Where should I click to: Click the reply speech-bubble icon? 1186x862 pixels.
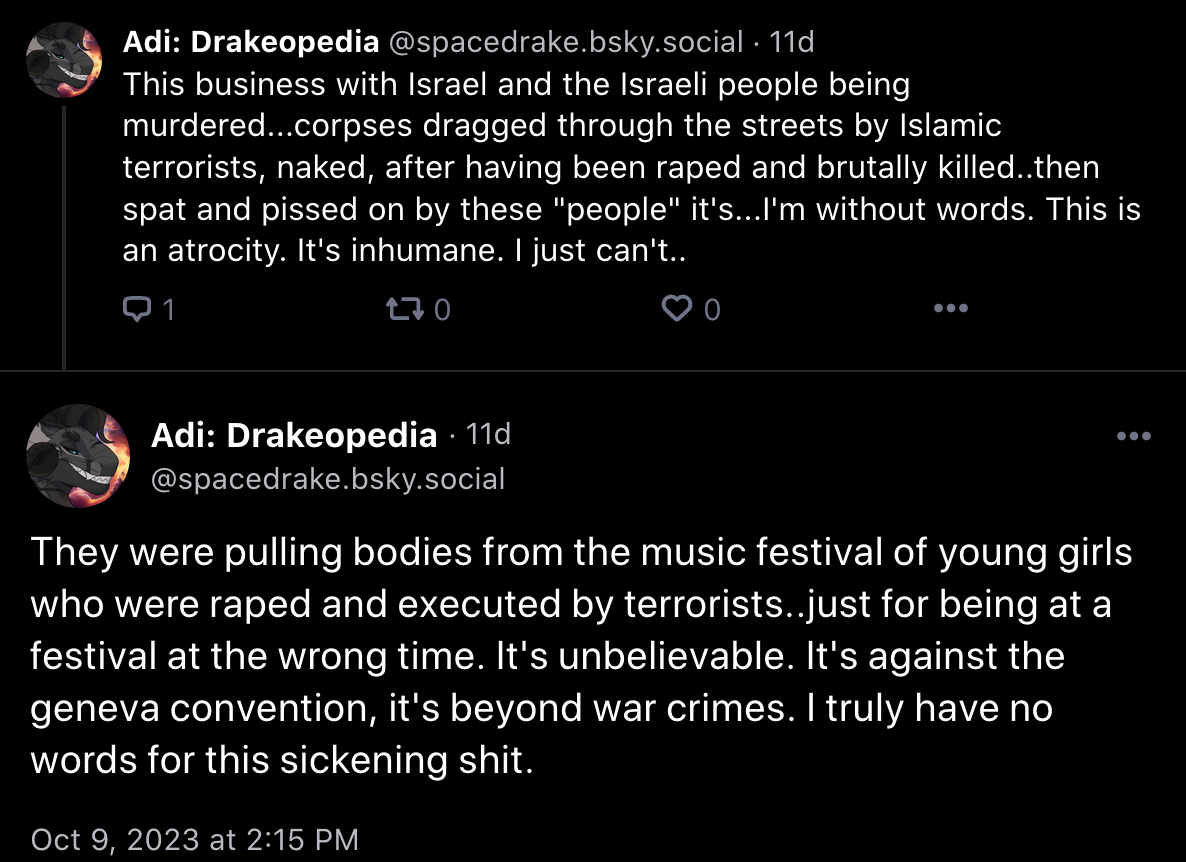tap(137, 309)
